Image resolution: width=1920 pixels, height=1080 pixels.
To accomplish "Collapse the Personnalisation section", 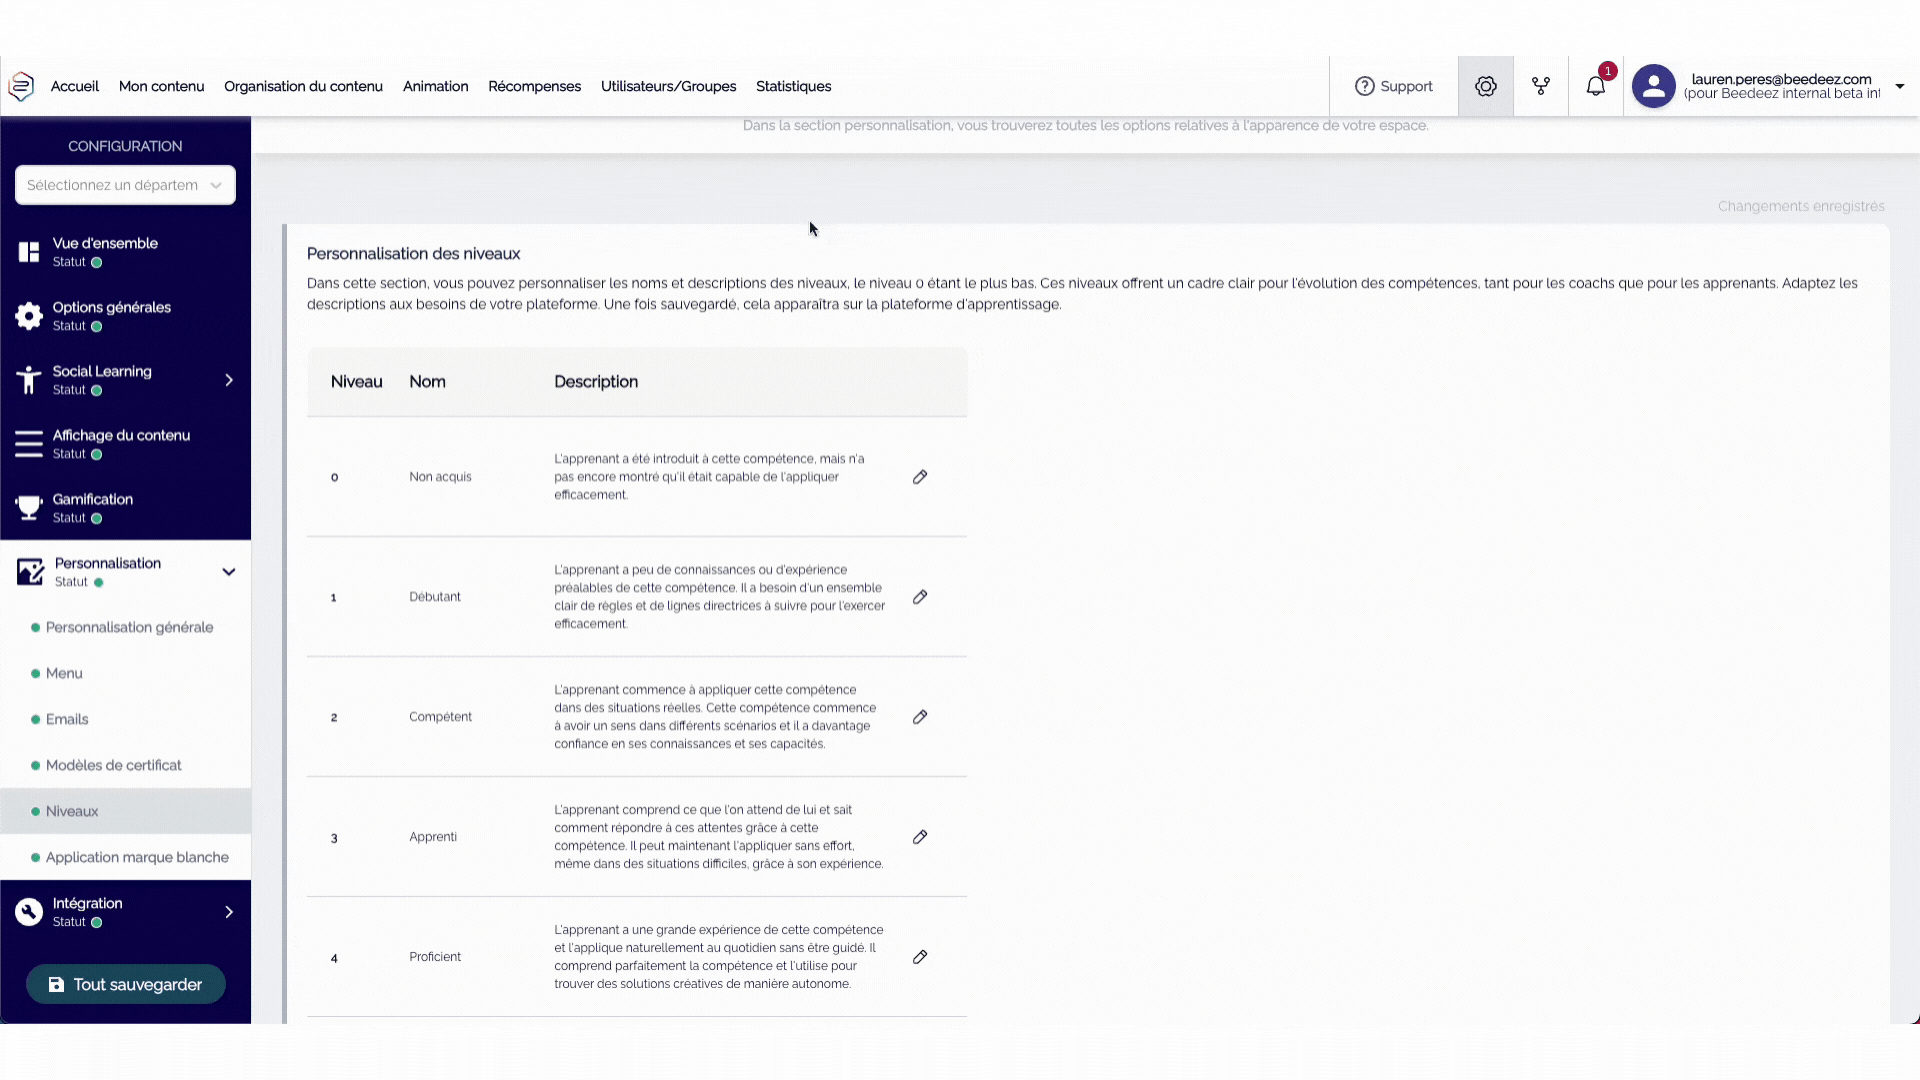I will 229,571.
